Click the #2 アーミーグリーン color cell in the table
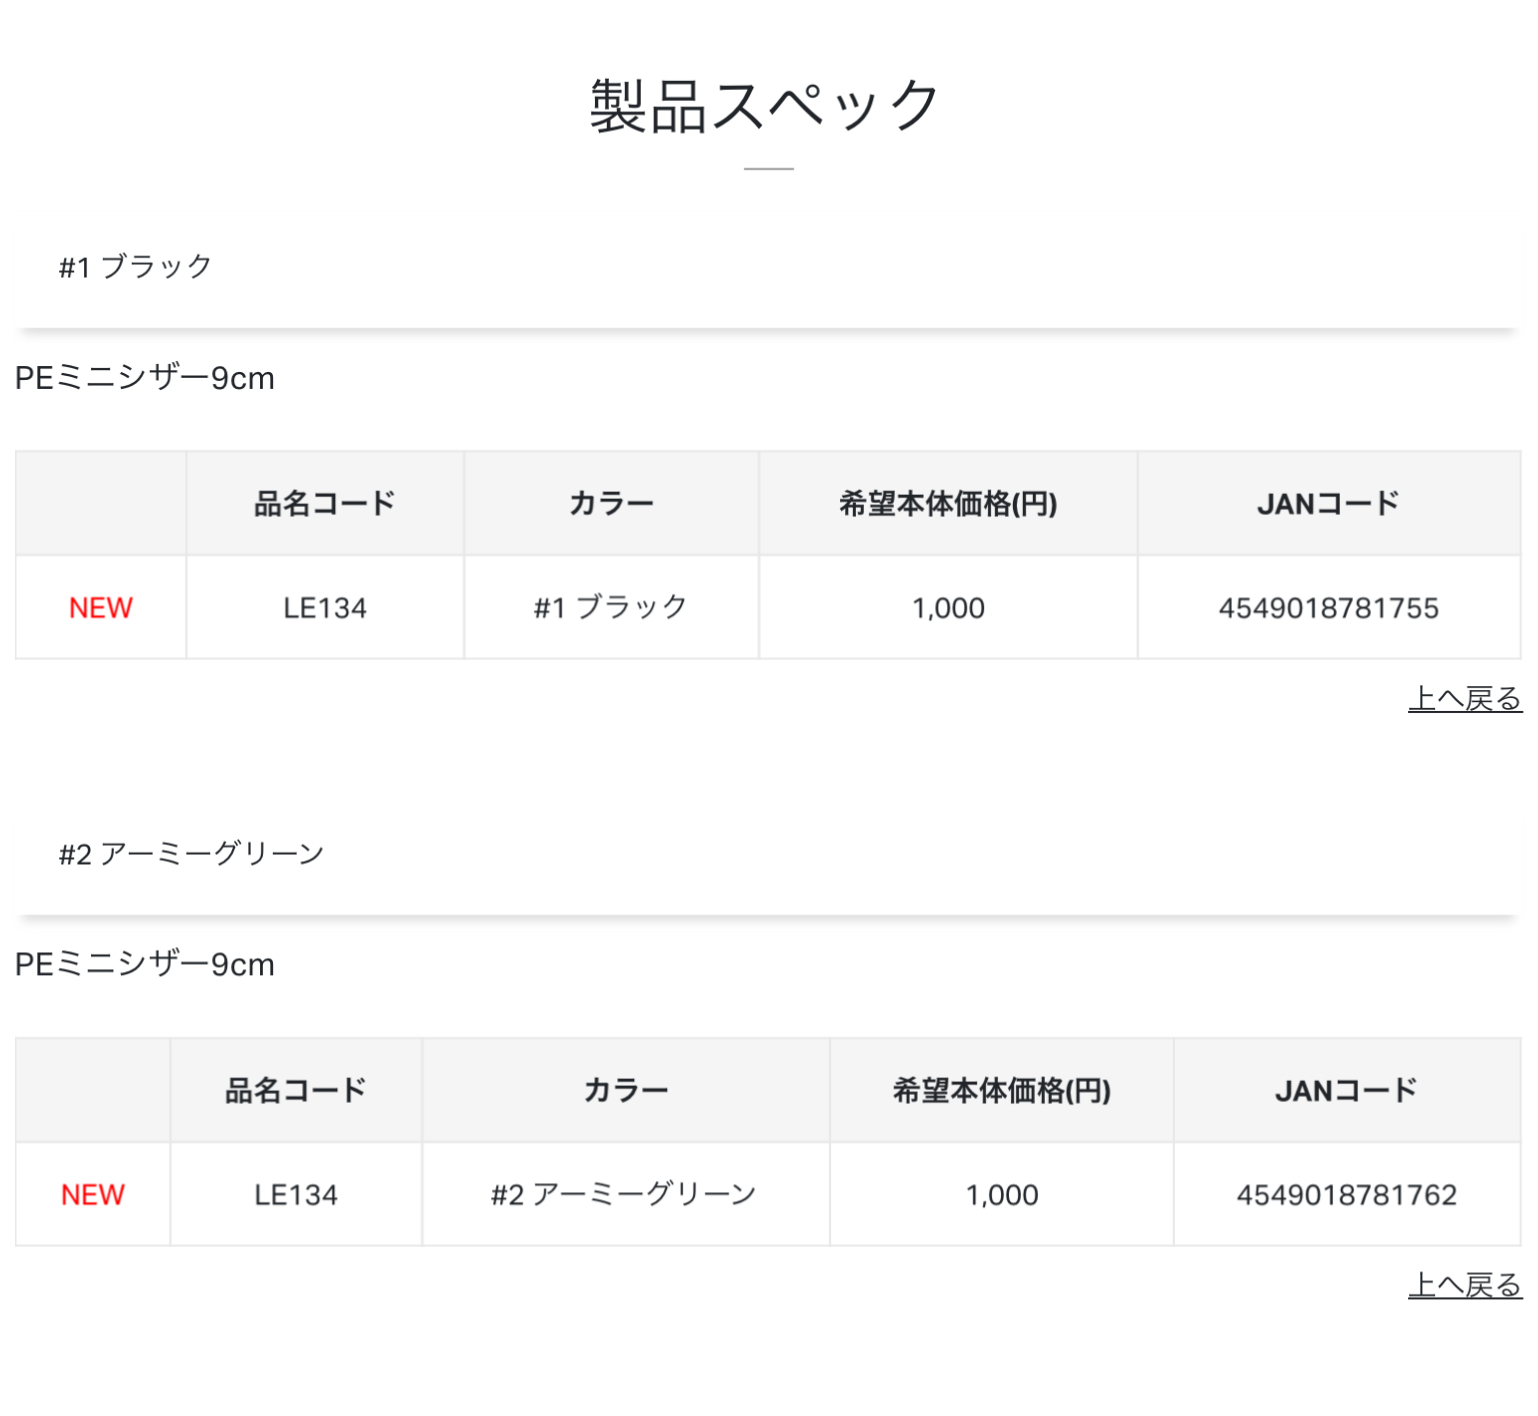The height and width of the screenshot is (1416, 1538). (x=624, y=1195)
